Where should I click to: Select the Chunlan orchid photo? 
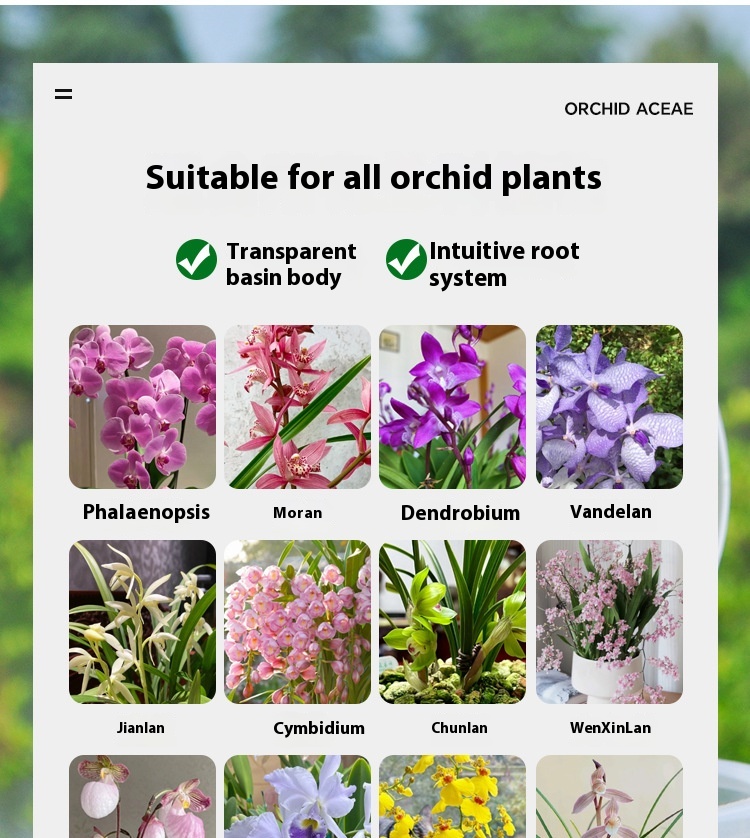[x=452, y=622]
